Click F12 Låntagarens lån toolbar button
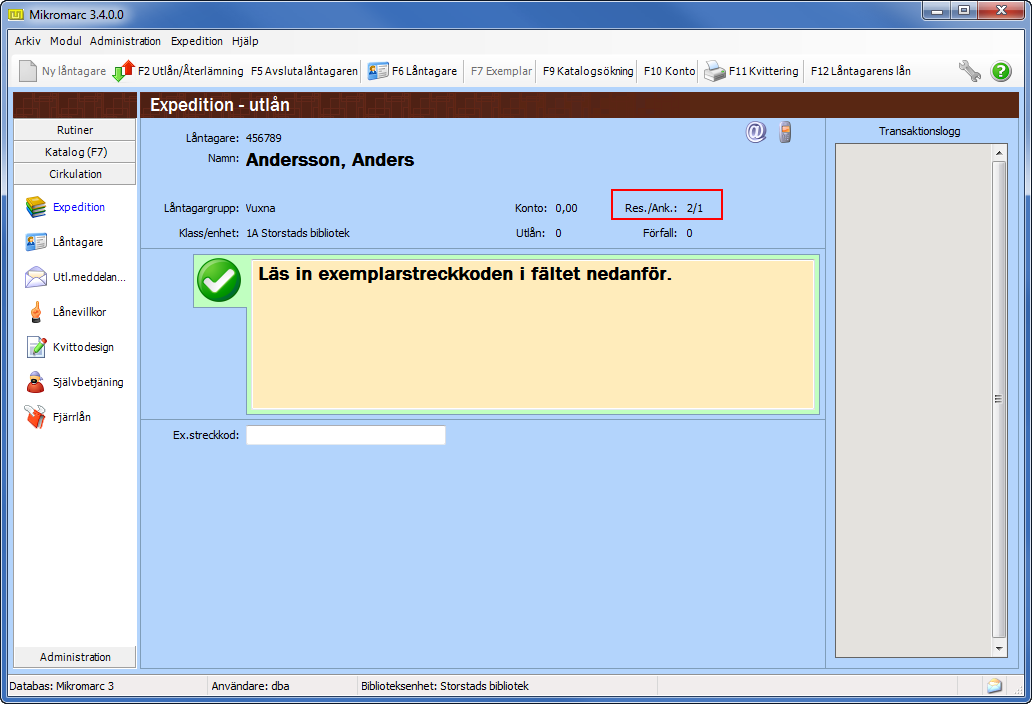The image size is (1032, 704). [861, 71]
